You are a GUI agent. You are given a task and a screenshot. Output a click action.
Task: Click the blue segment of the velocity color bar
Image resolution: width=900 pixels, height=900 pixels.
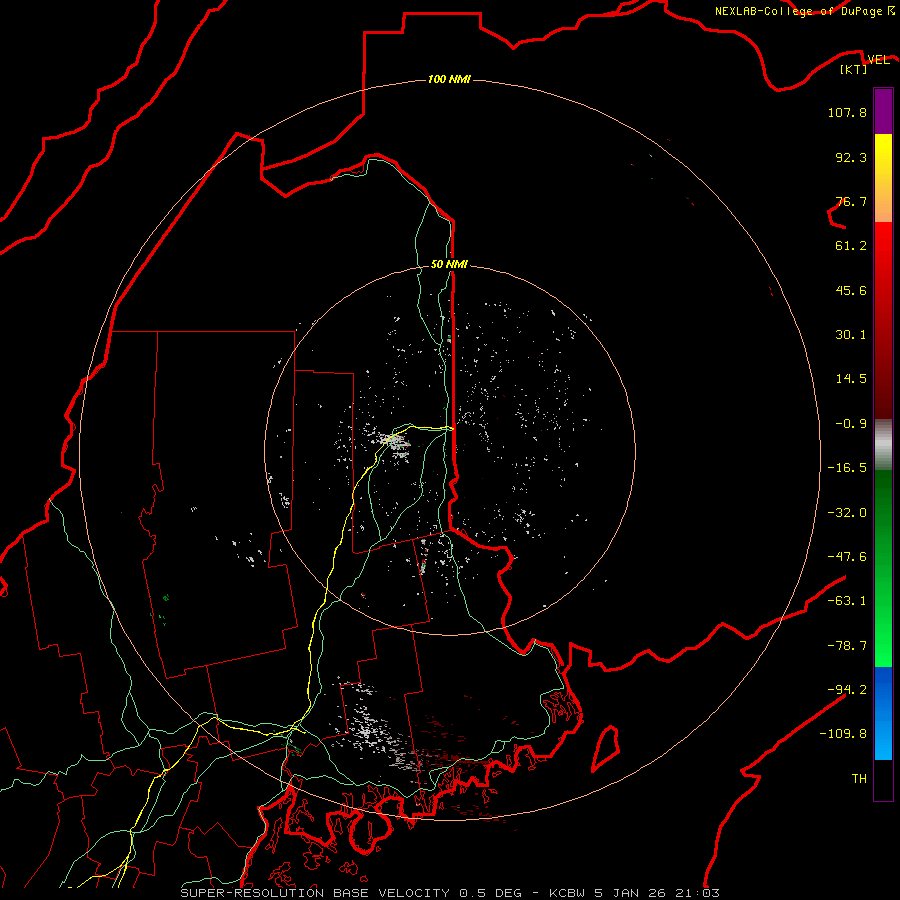[x=883, y=713]
